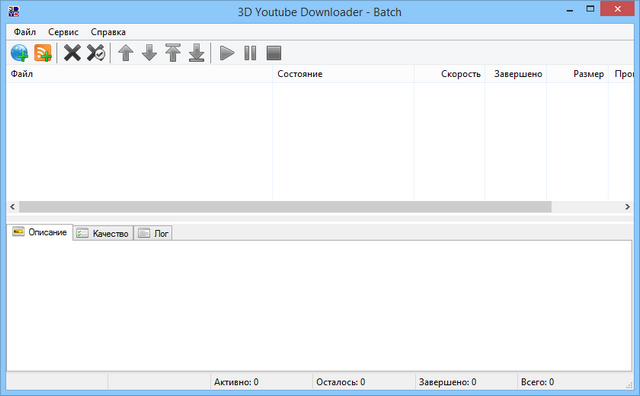This screenshot has height=396, width=640.
Task: Sort by the Файл column header
Action: [x=139, y=74]
